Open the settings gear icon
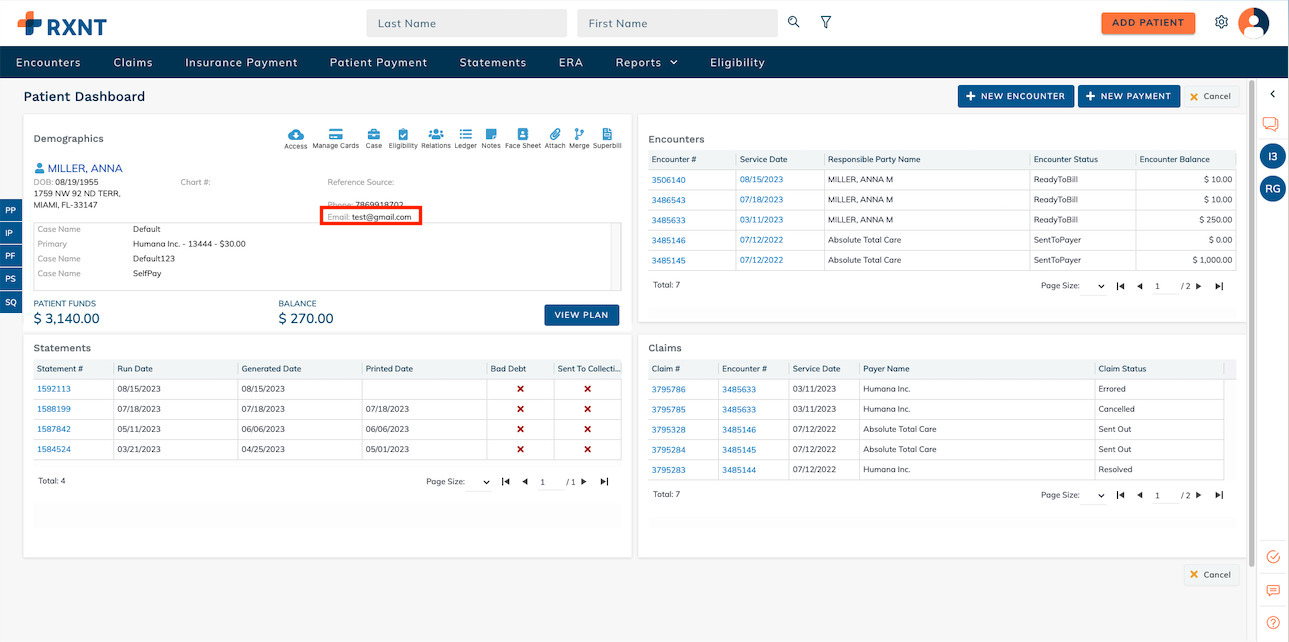The width and height of the screenshot is (1289, 642). pyautogui.click(x=1221, y=22)
